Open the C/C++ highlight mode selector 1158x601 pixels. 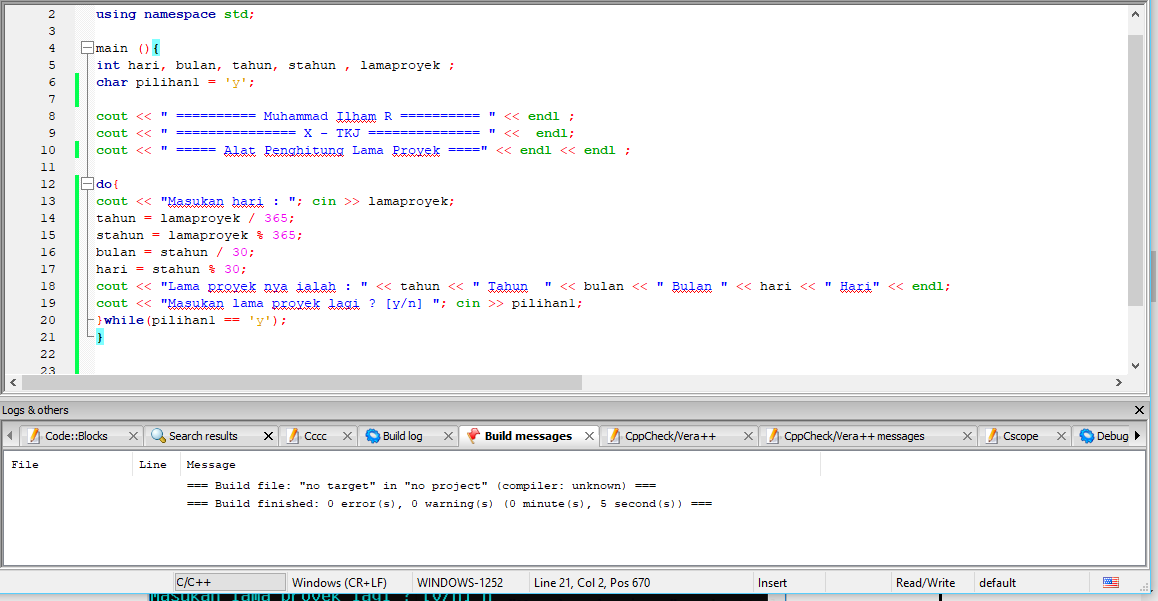[228, 581]
